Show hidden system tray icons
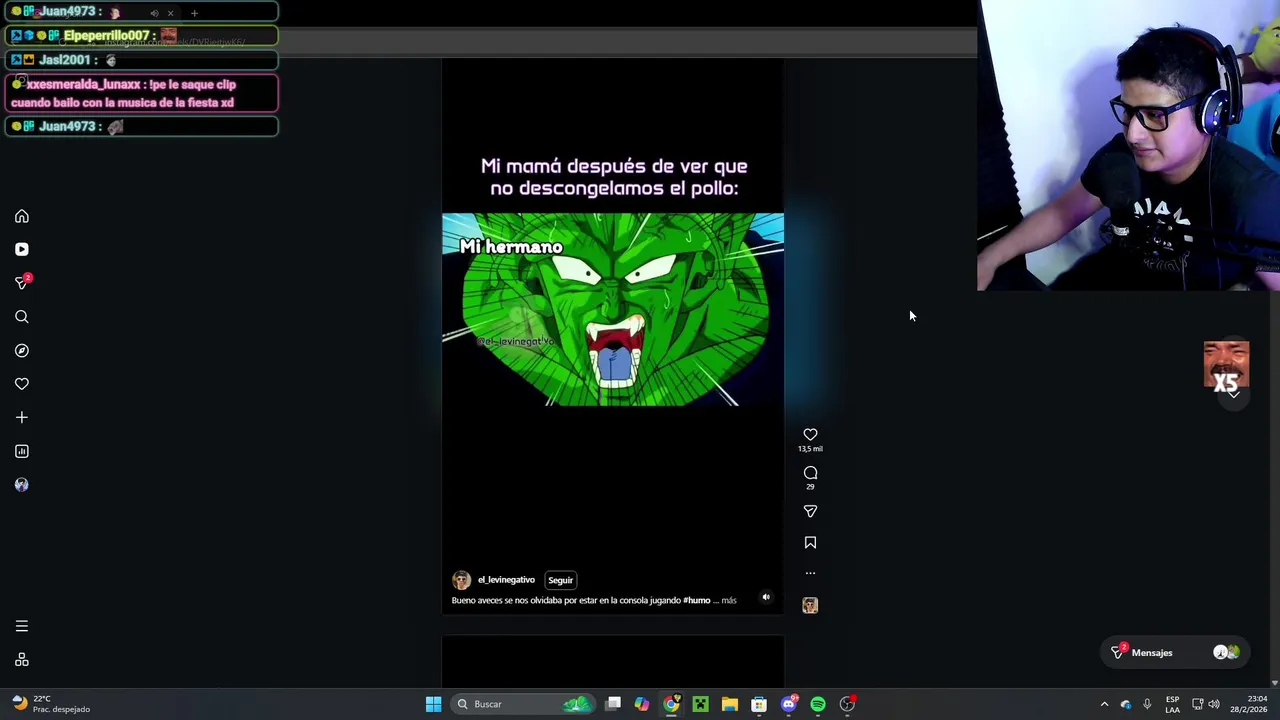This screenshot has width=1280, height=720. click(1104, 704)
